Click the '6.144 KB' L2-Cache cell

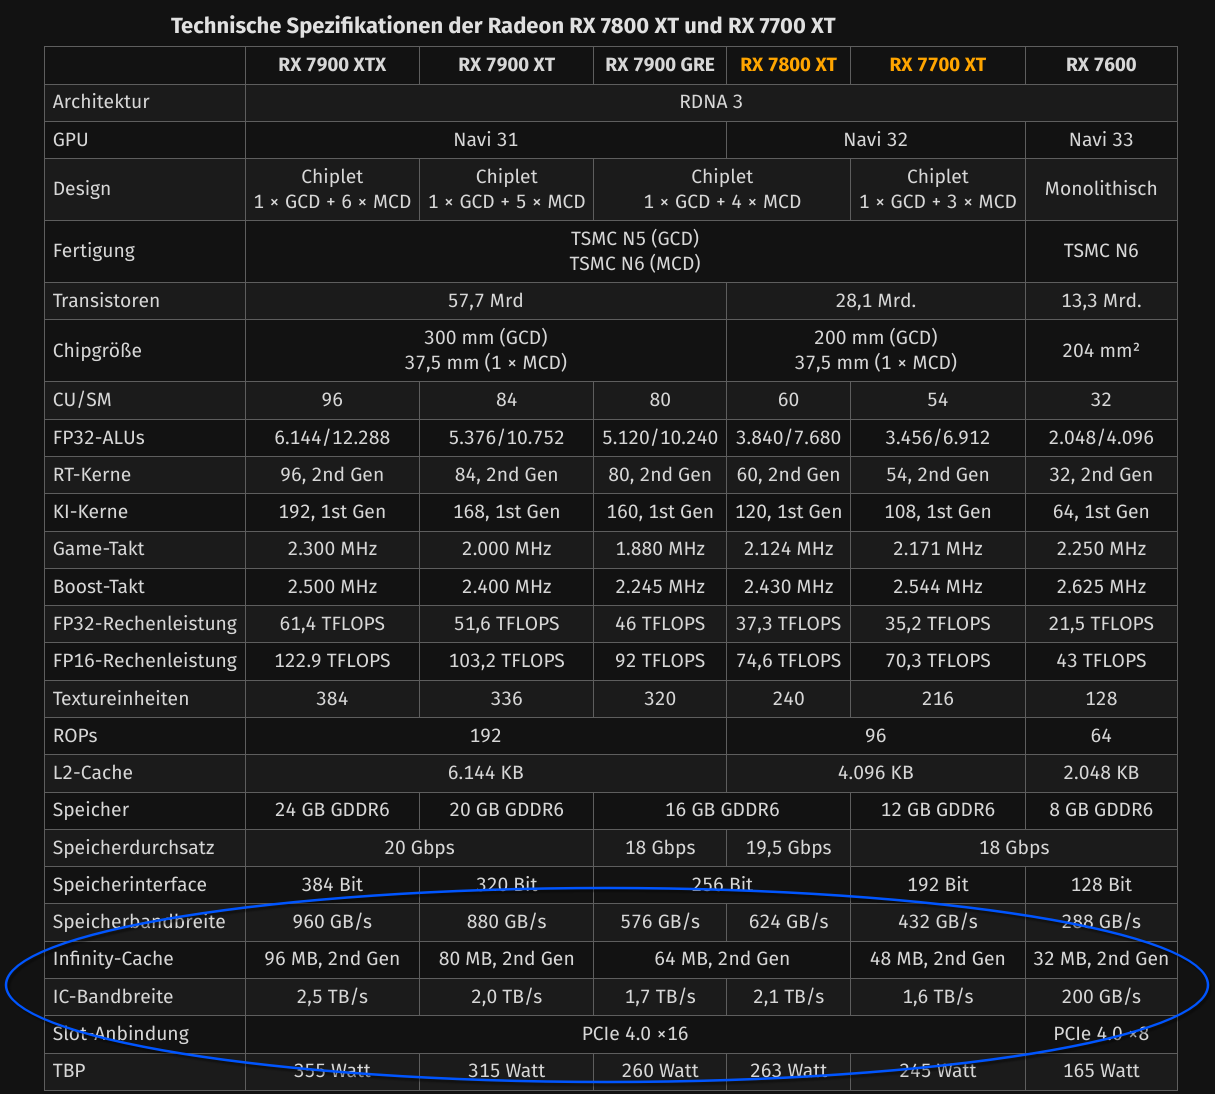485,773
